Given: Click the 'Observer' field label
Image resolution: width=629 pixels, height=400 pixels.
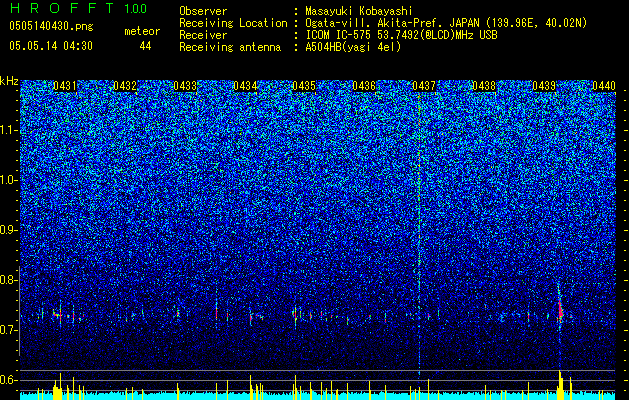Looking at the screenshot, I should coord(203,11).
